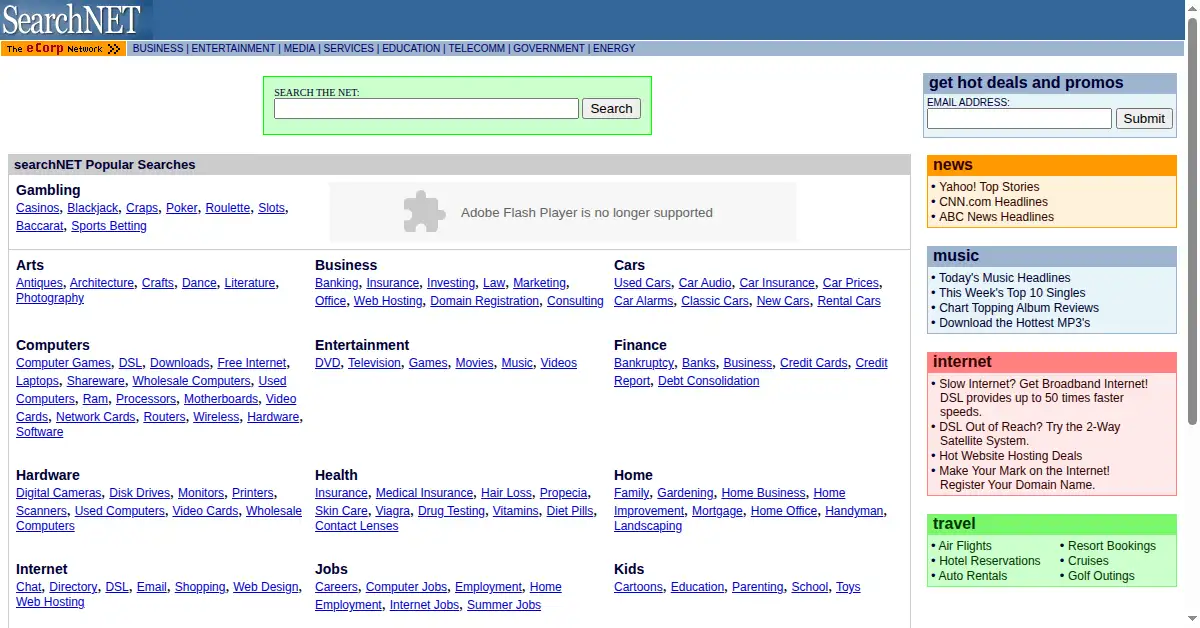Viewport: 1200px width, 628px height.
Task: Open the Motherboards link
Action: coord(221,399)
